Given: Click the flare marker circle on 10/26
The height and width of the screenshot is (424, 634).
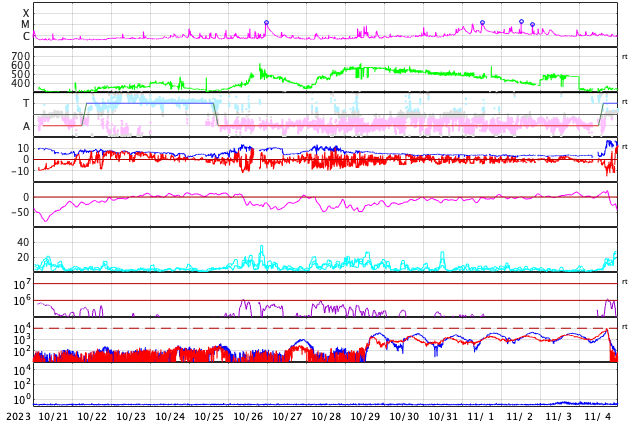Looking at the screenshot, I should point(266,23).
